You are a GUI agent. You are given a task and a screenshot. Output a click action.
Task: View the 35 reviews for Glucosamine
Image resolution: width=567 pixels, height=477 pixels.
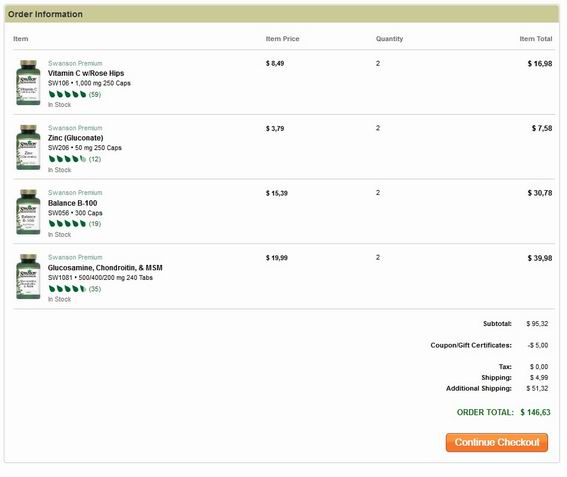(x=95, y=289)
